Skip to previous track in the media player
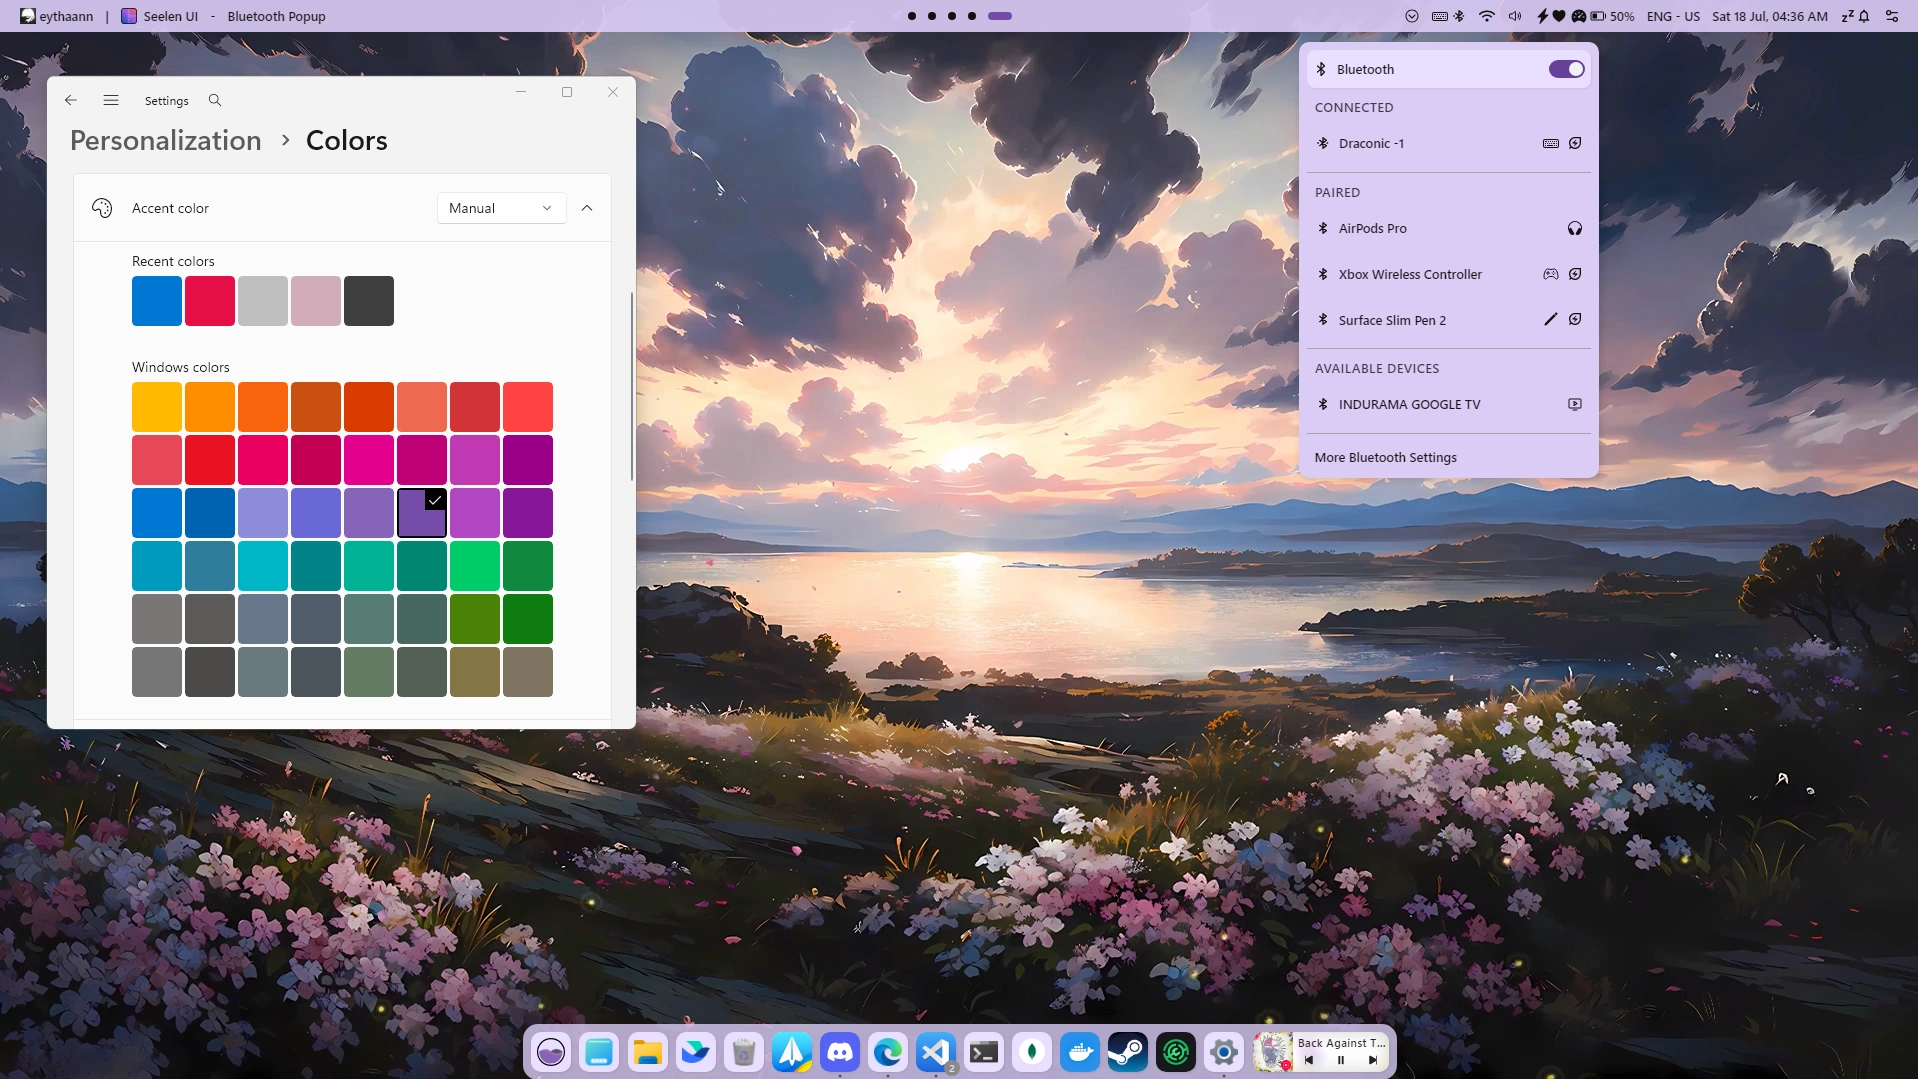 pyautogui.click(x=1309, y=1060)
